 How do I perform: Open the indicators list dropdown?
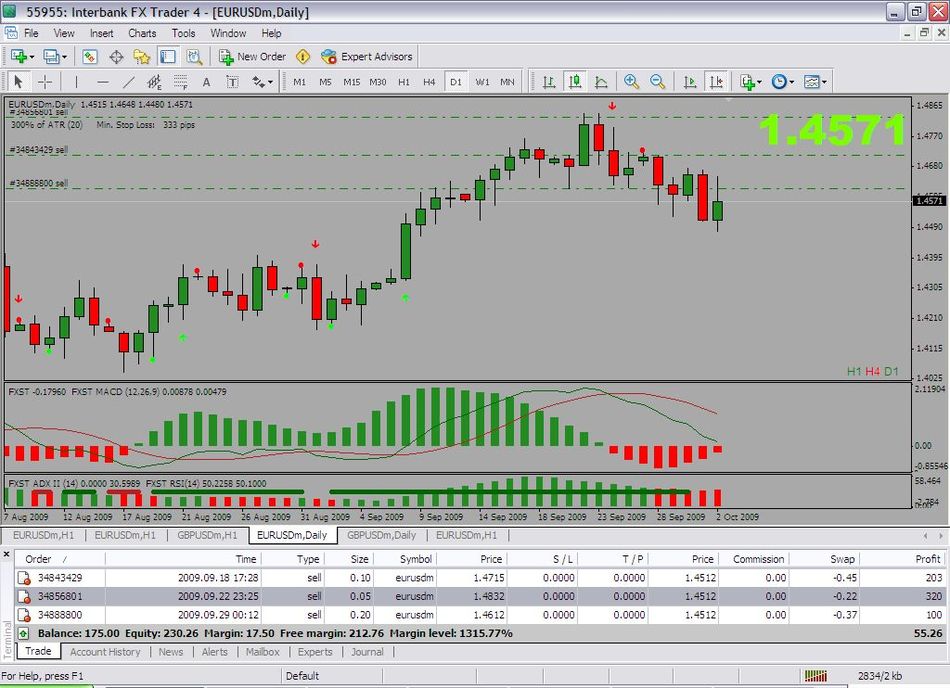pos(751,82)
